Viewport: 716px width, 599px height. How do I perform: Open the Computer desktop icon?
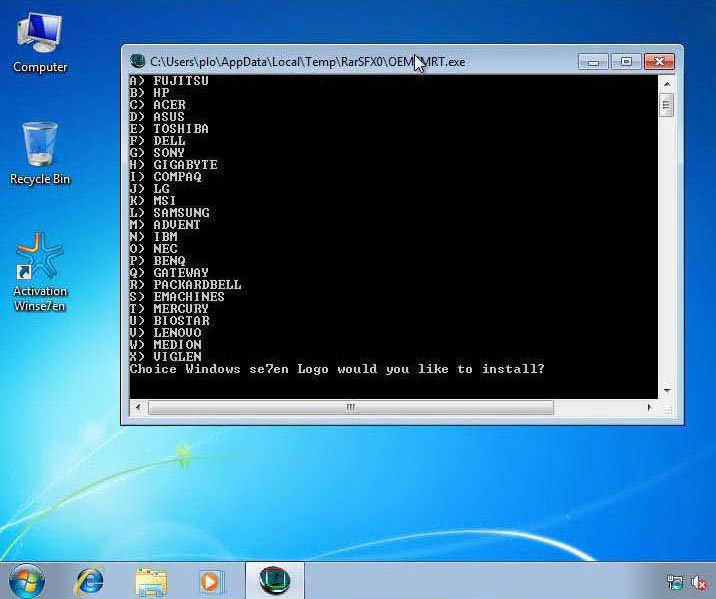point(40,42)
